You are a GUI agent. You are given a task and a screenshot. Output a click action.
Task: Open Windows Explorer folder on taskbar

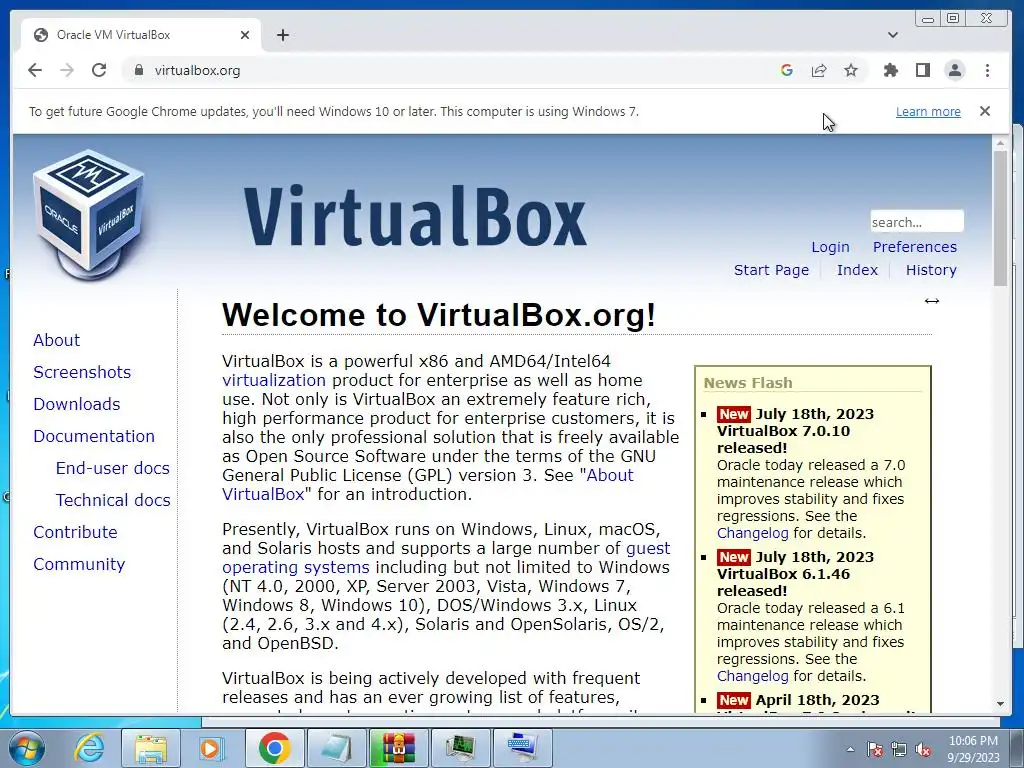(151, 748)
